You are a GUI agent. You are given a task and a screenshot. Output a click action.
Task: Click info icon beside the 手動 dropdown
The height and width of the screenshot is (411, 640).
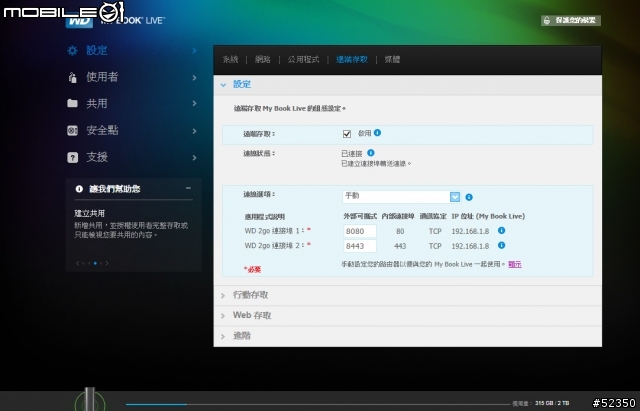[469, 197]
